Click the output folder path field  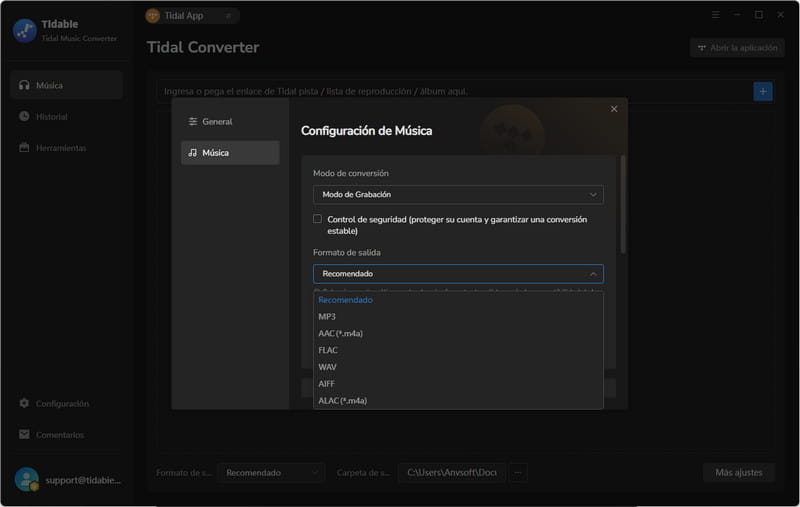(x=452, y=473)
